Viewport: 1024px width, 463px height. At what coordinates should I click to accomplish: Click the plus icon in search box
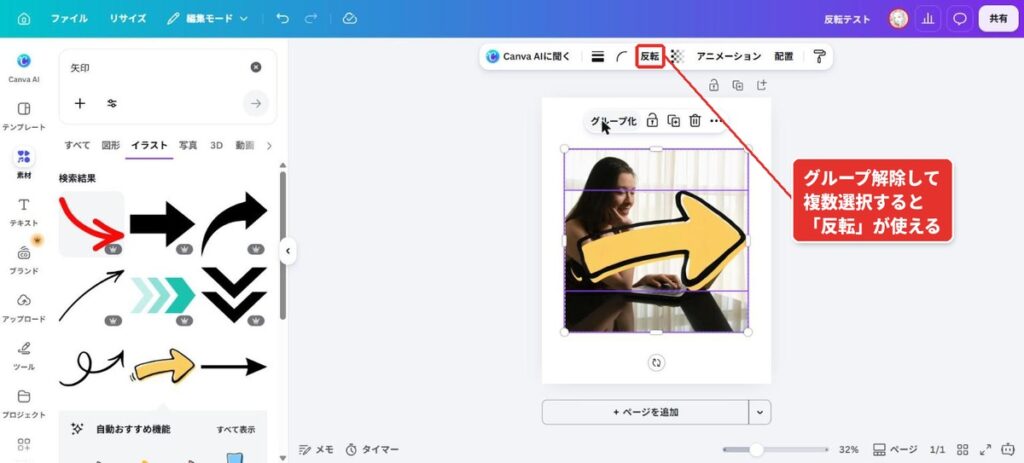(x=80, y=103)
